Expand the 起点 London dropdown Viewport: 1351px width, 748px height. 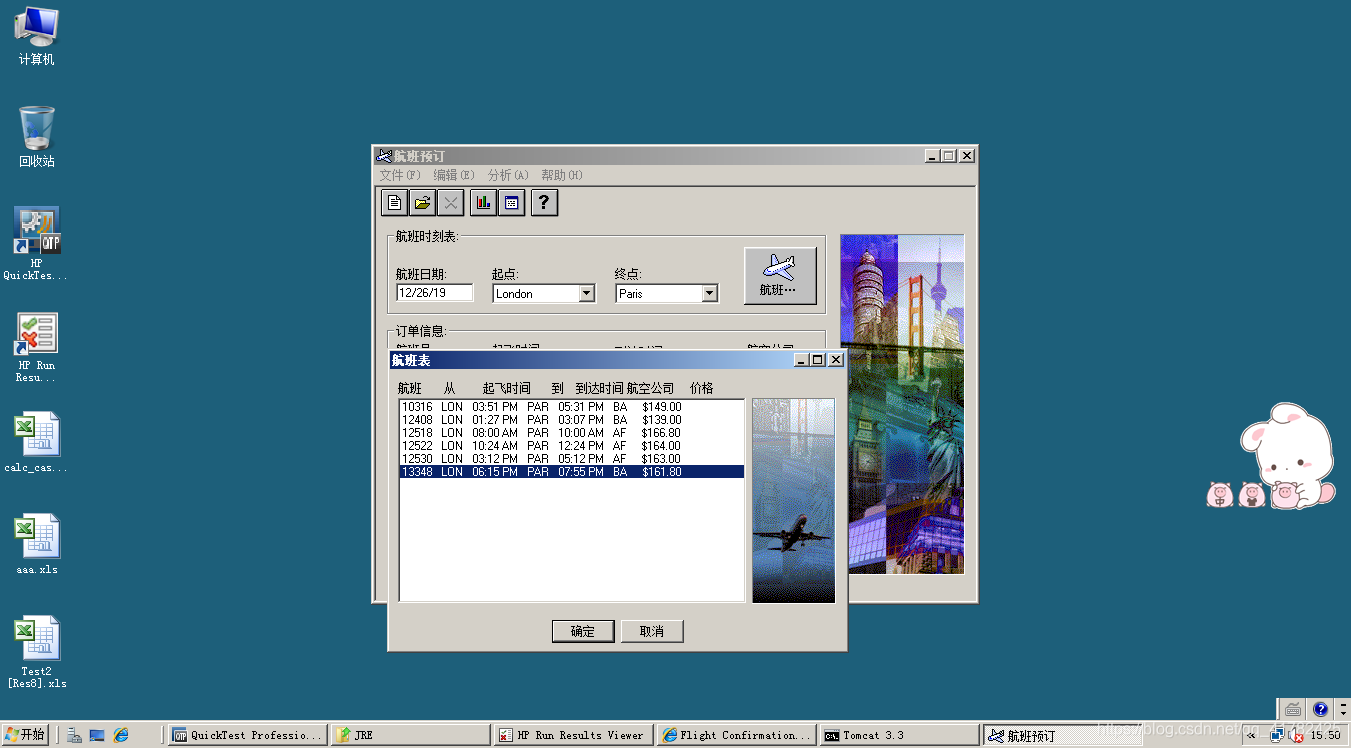tap(587, 293)
